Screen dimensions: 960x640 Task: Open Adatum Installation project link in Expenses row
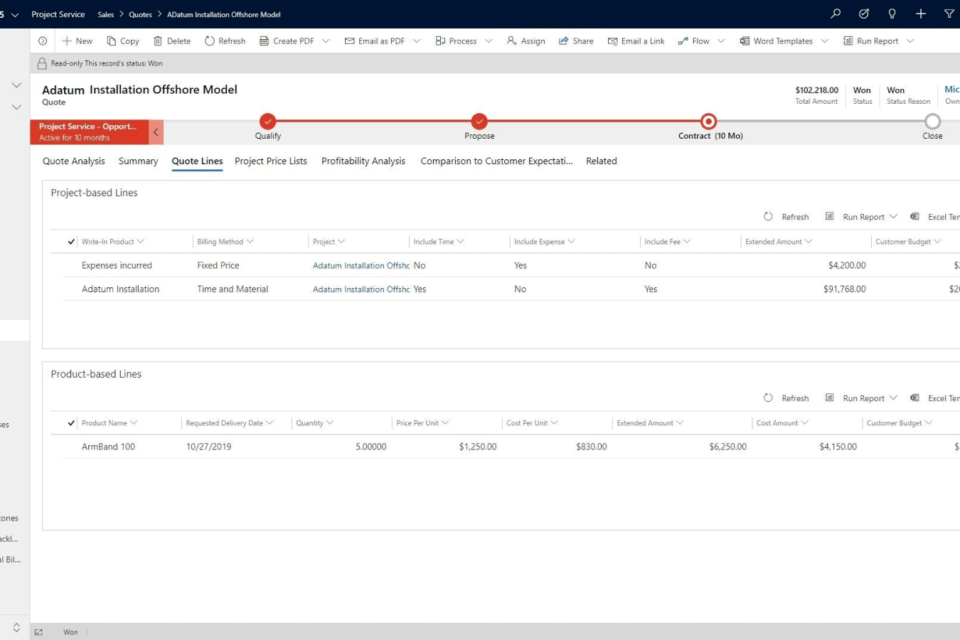pos(361,266)
